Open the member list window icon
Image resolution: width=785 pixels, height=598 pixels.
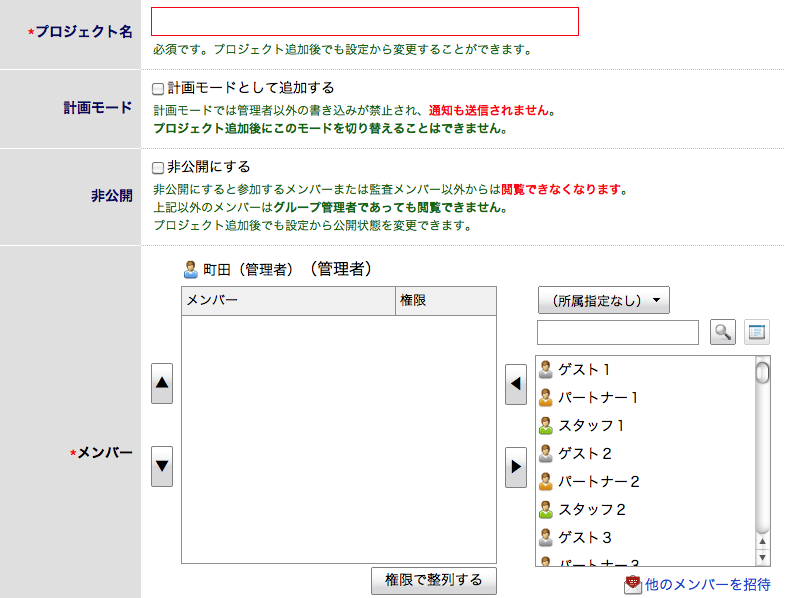756,332
